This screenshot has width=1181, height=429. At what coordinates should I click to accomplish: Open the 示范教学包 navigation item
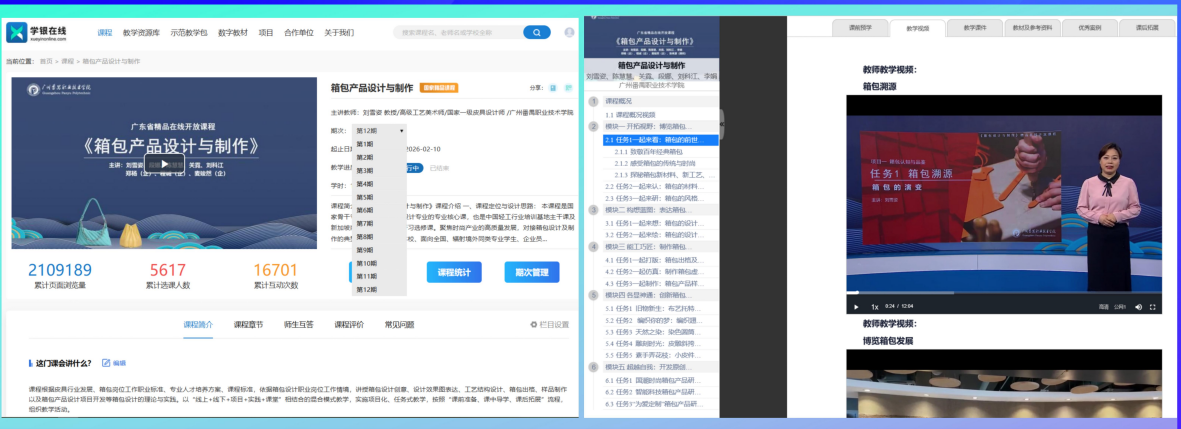pos(188,32)
